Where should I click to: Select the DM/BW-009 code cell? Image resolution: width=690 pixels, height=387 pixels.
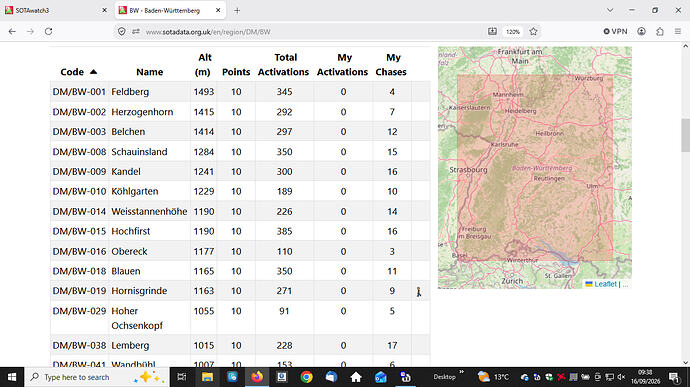pyautogui.click(x=79, y=172)
